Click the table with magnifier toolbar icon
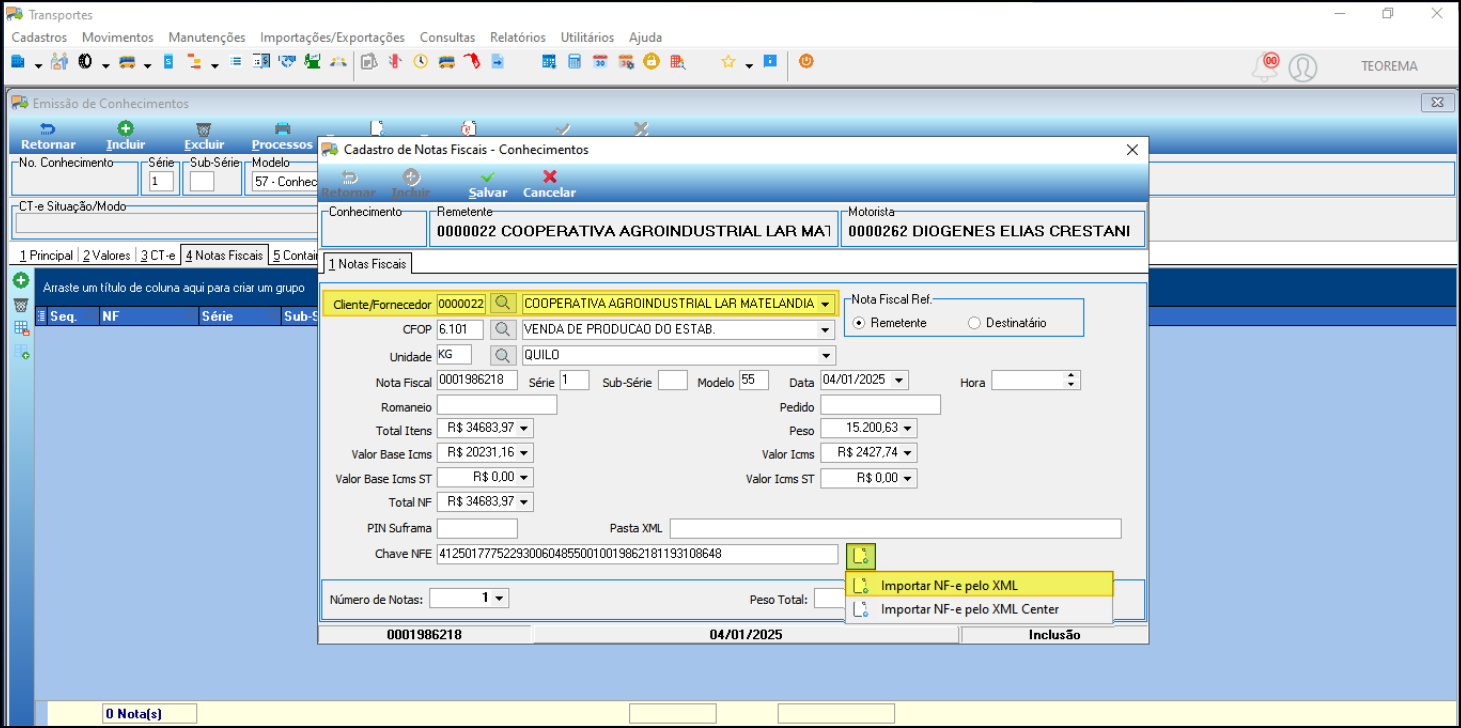The height and width of the screenshot is (728, 1461). 678,62
